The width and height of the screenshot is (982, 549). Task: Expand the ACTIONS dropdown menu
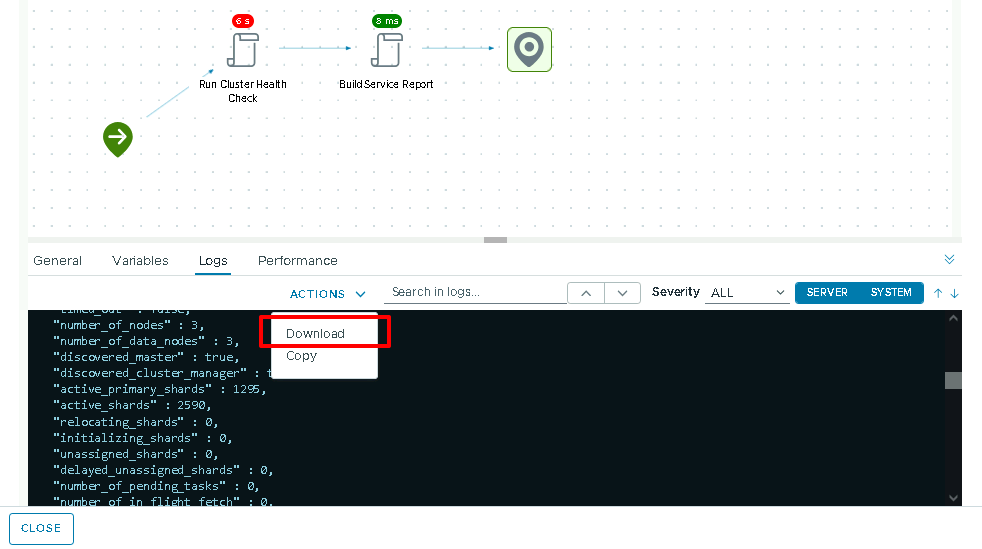click(x=328, y=294)
